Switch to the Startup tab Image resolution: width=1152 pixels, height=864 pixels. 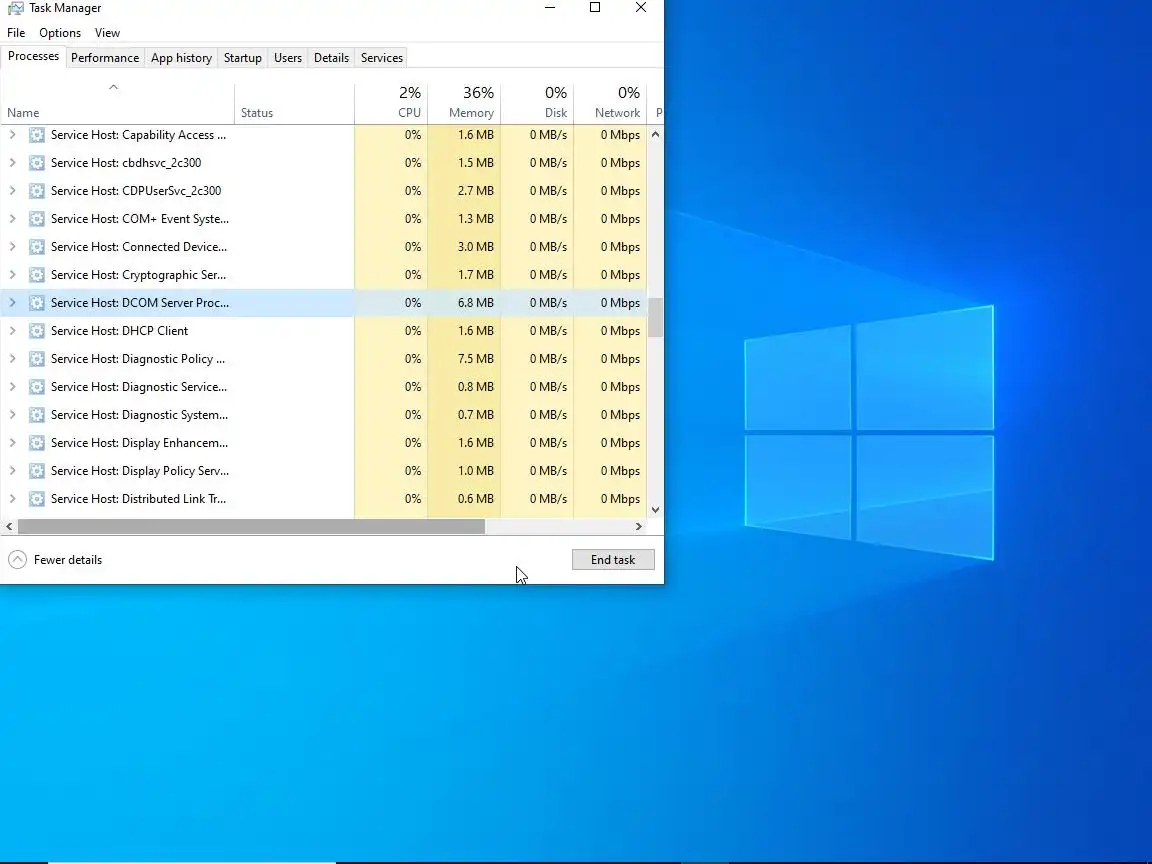(242, 58)
